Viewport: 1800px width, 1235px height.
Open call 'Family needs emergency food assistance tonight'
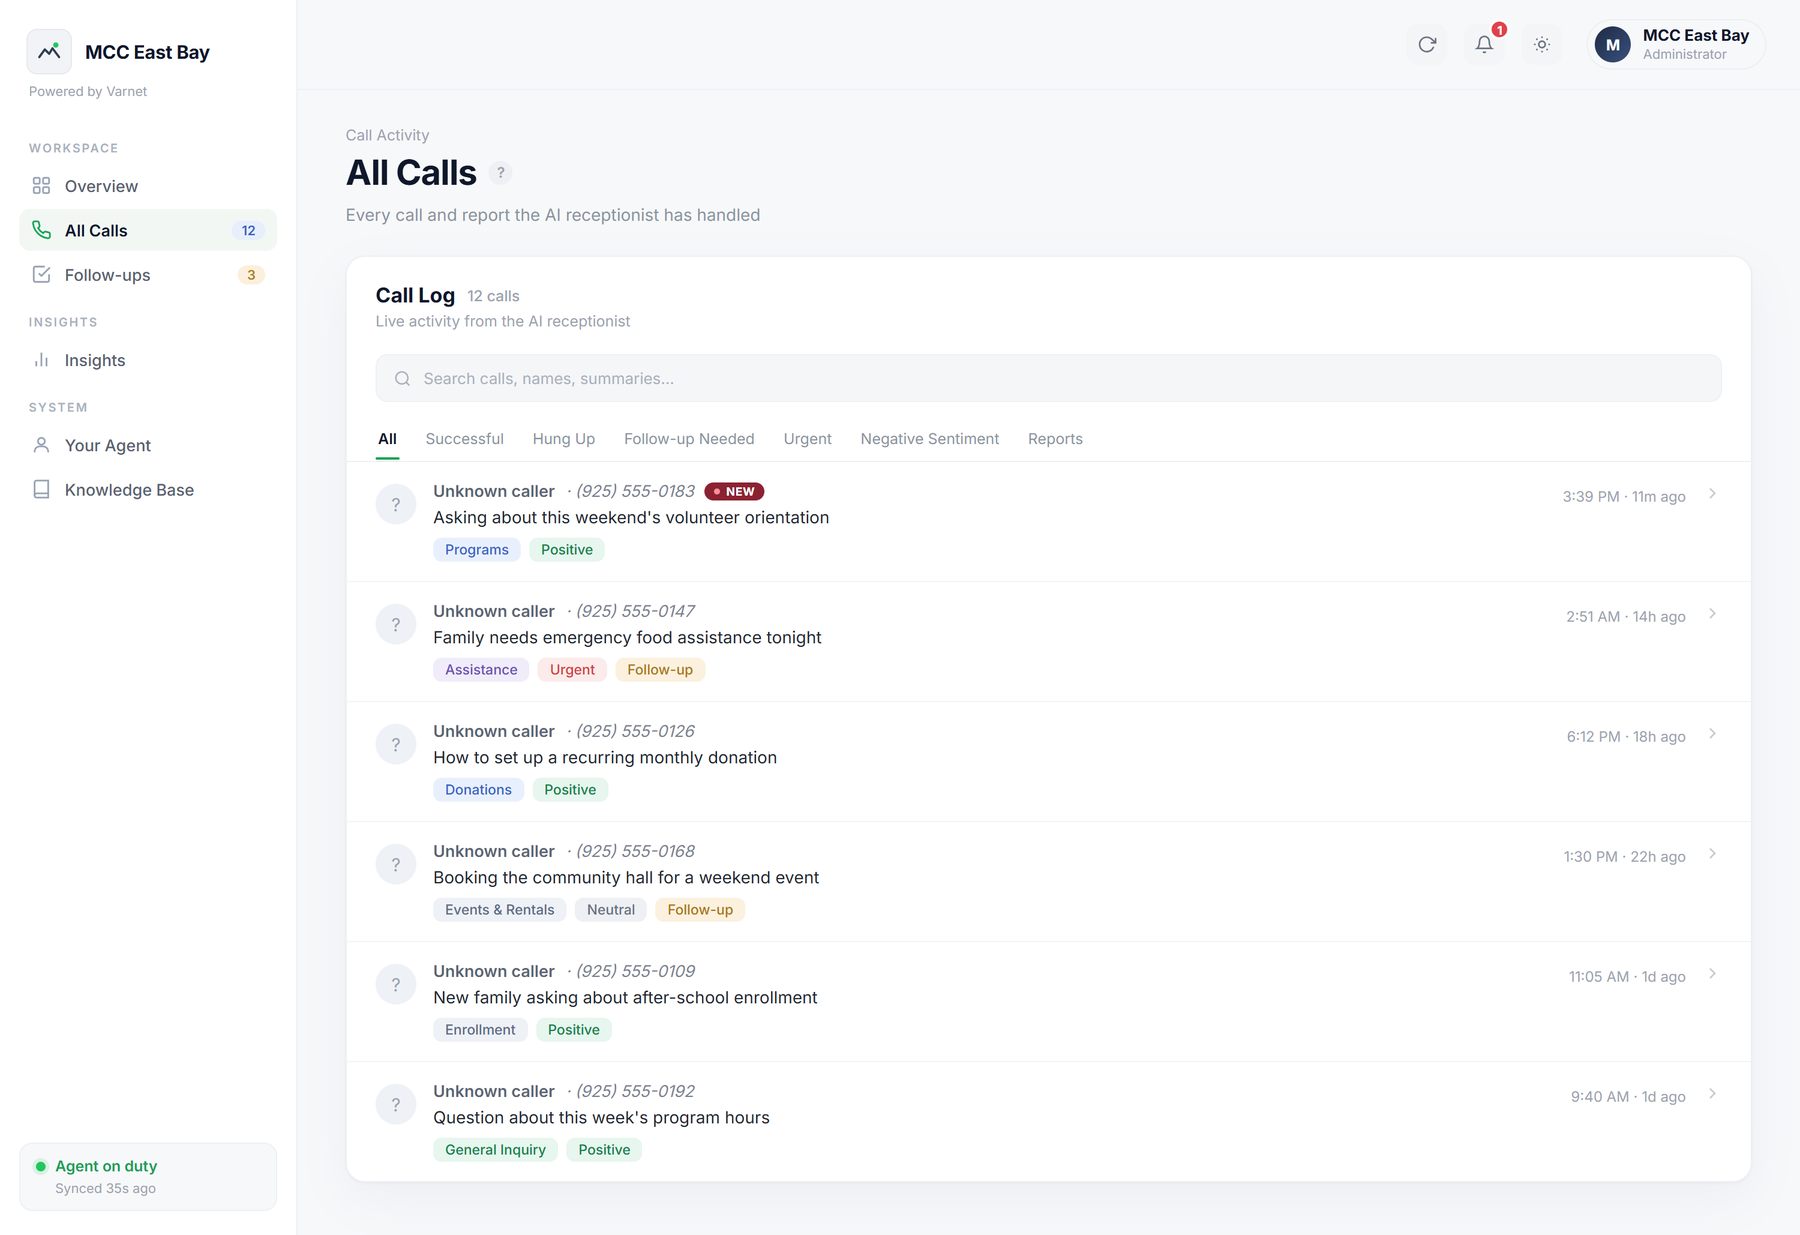1048,642
